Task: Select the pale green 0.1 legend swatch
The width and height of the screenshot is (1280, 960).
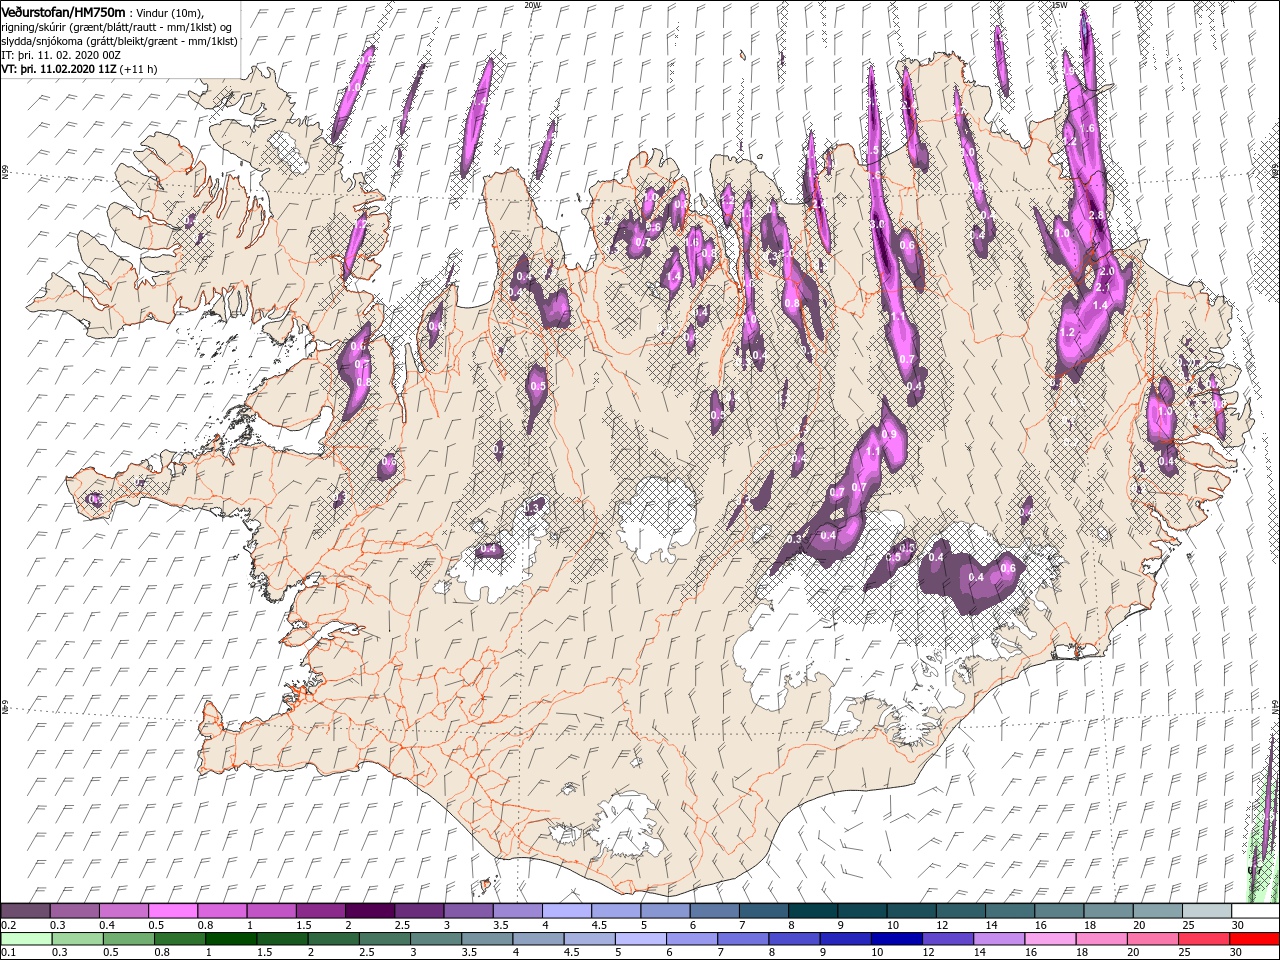Action: [x=25, y=939]
